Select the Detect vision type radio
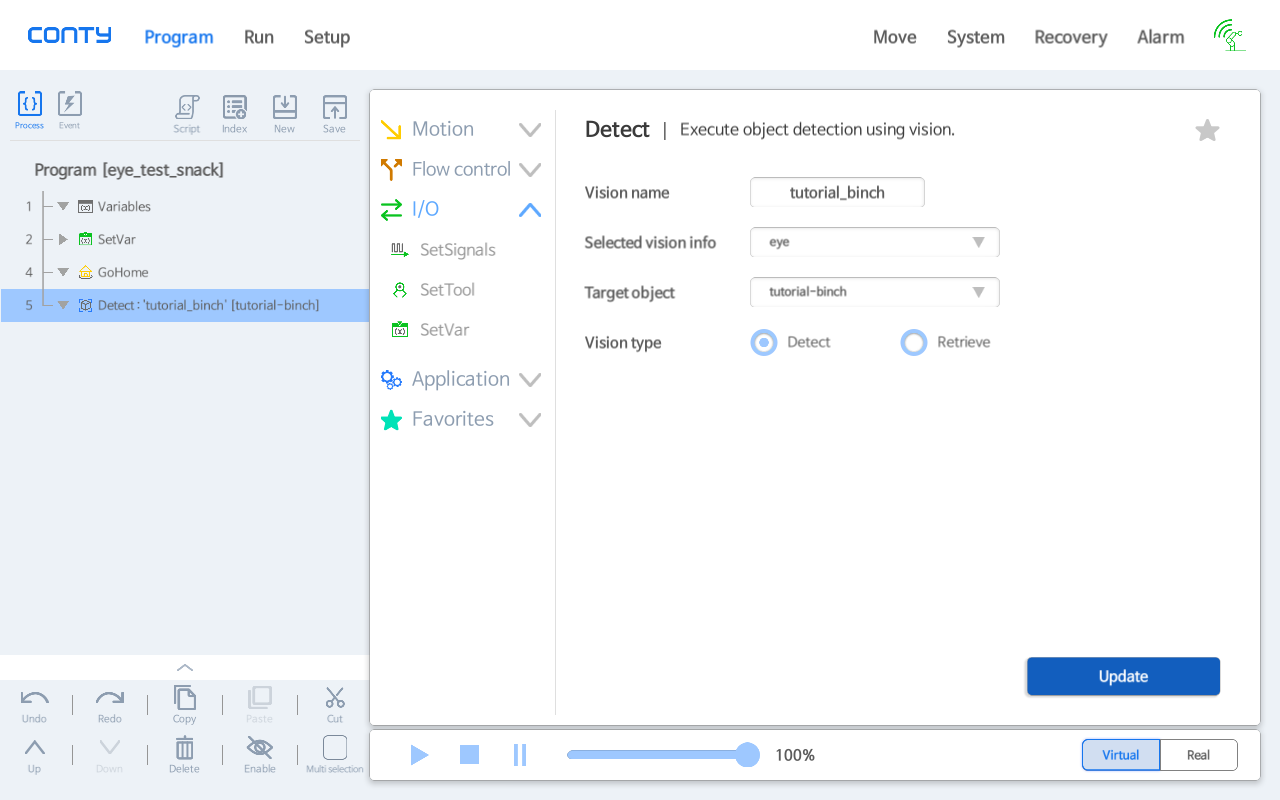 point(764,343)
